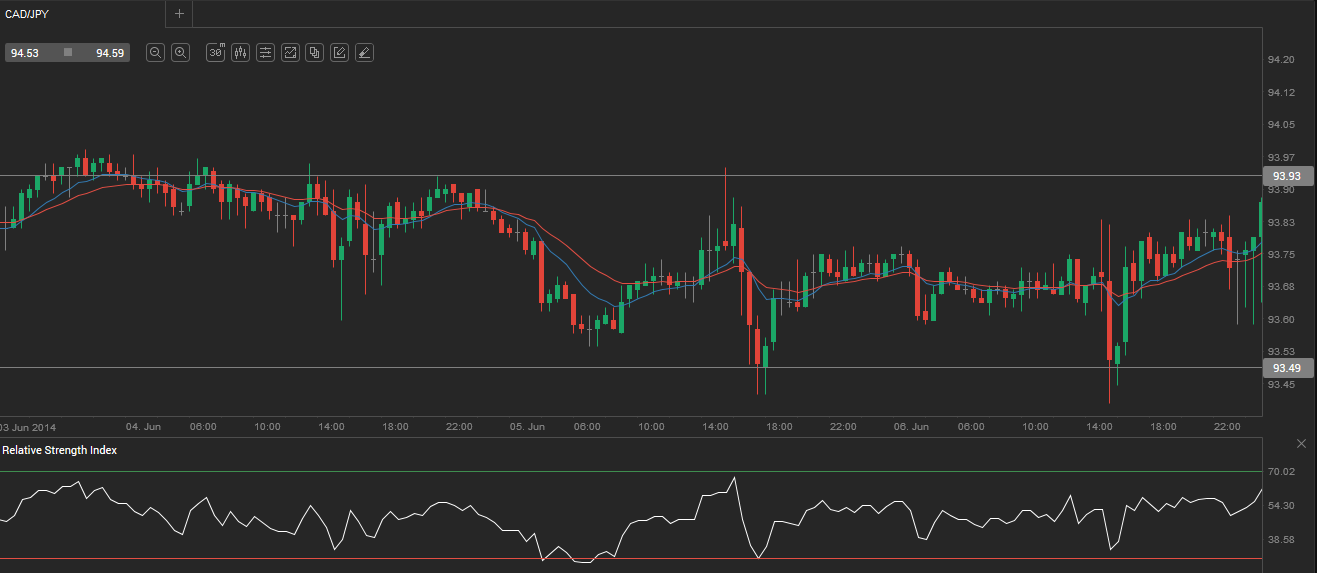Image resolution: width=1317 pixels, height=573 pixels.
Task: Click the red RSI oversold level line
Action: pyautogui.click(x=400, y=558)
